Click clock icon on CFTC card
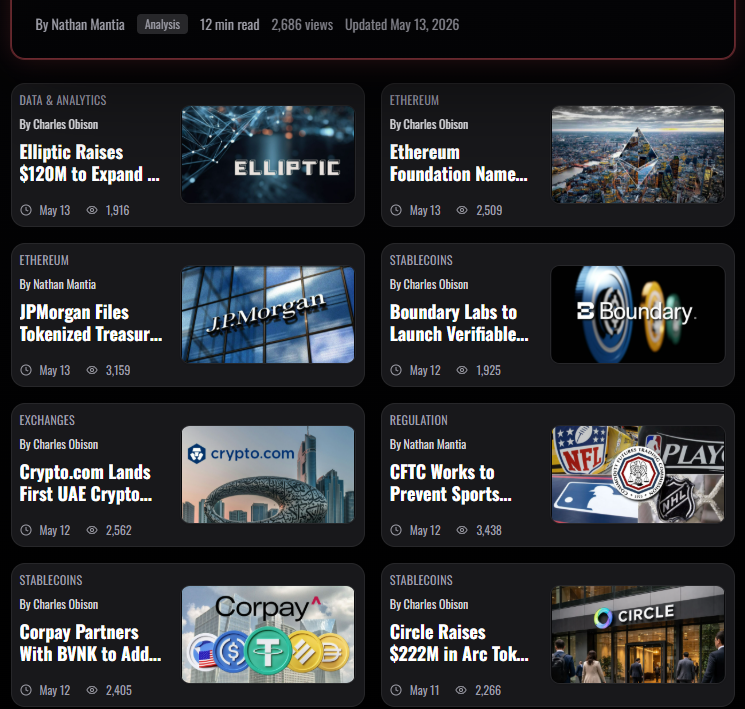 click(x=396, y=530)
